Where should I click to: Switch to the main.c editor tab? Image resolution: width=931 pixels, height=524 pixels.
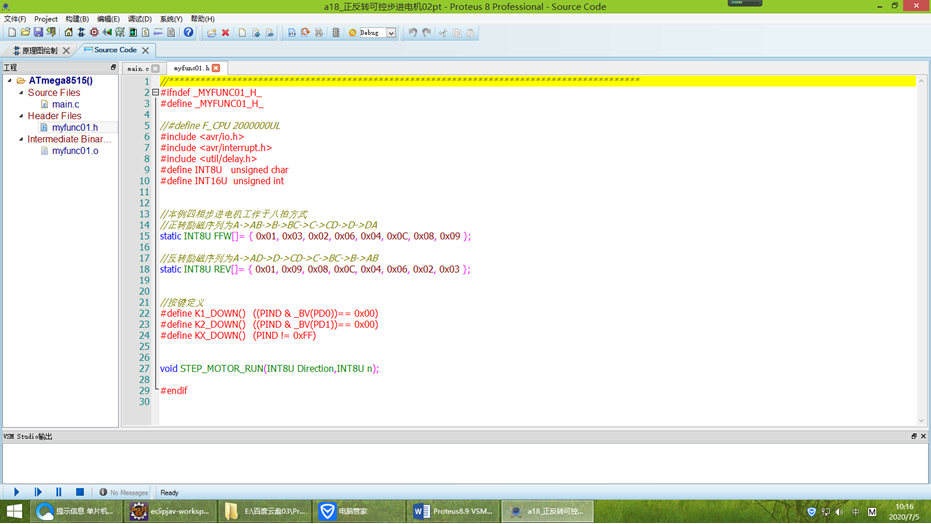pyautogui.click(x=138, y=68)
